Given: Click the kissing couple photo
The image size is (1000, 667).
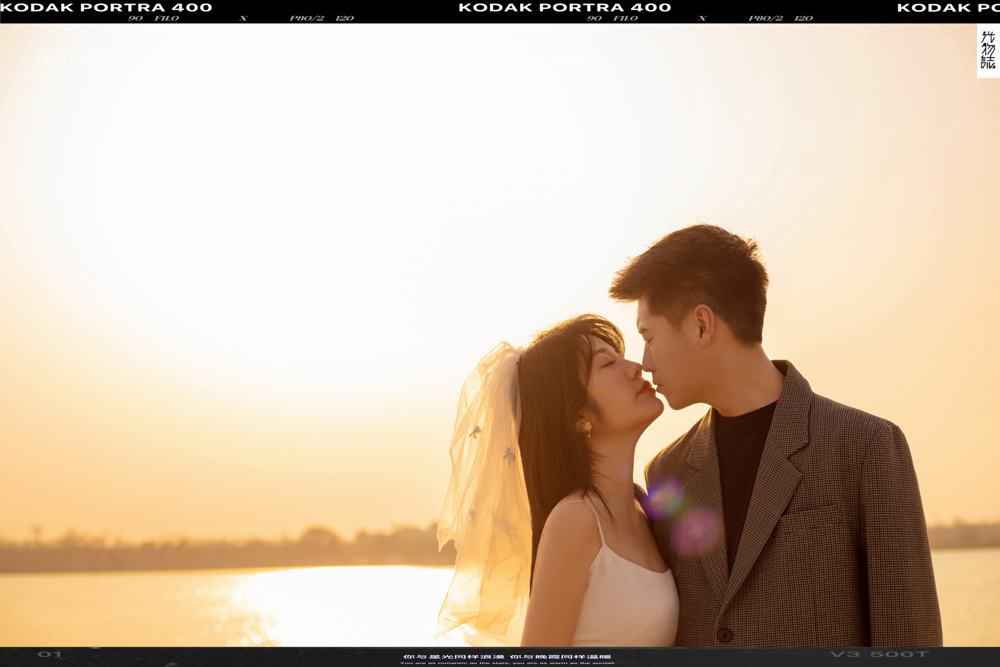Looking at the screenshot, I should pyautogui.click(x=500, y=335).
